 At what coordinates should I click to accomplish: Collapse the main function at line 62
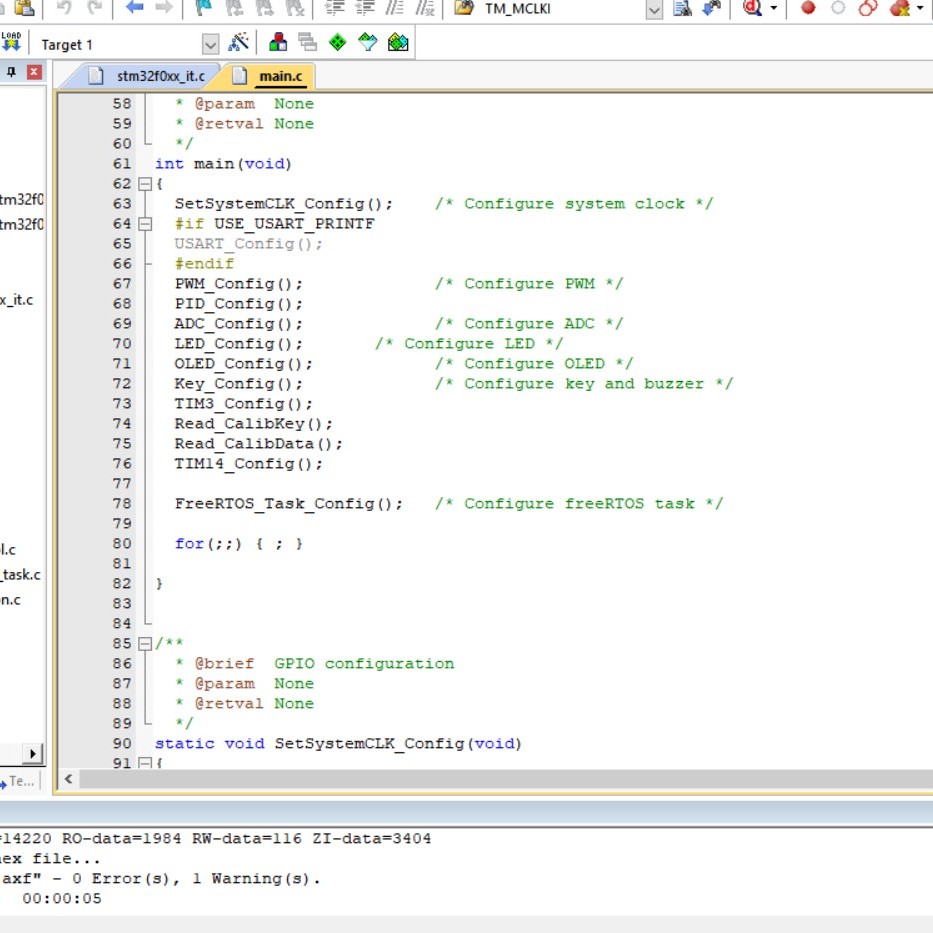coord(145,184)
